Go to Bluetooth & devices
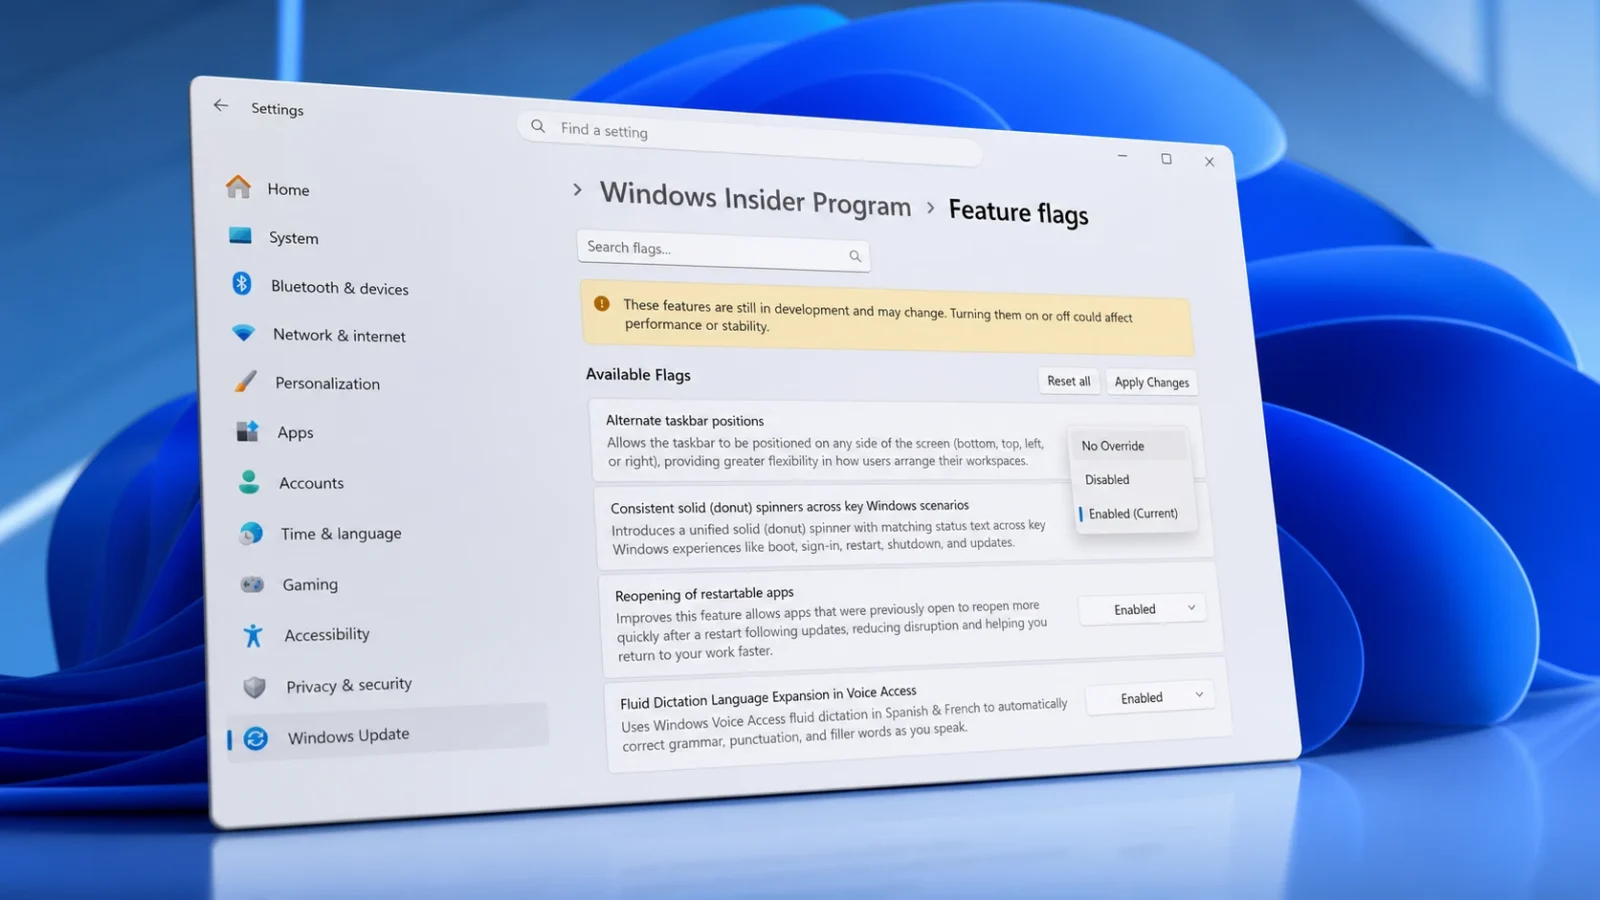1600x900 pixels. pyautogui.click(x=340, y=288)
